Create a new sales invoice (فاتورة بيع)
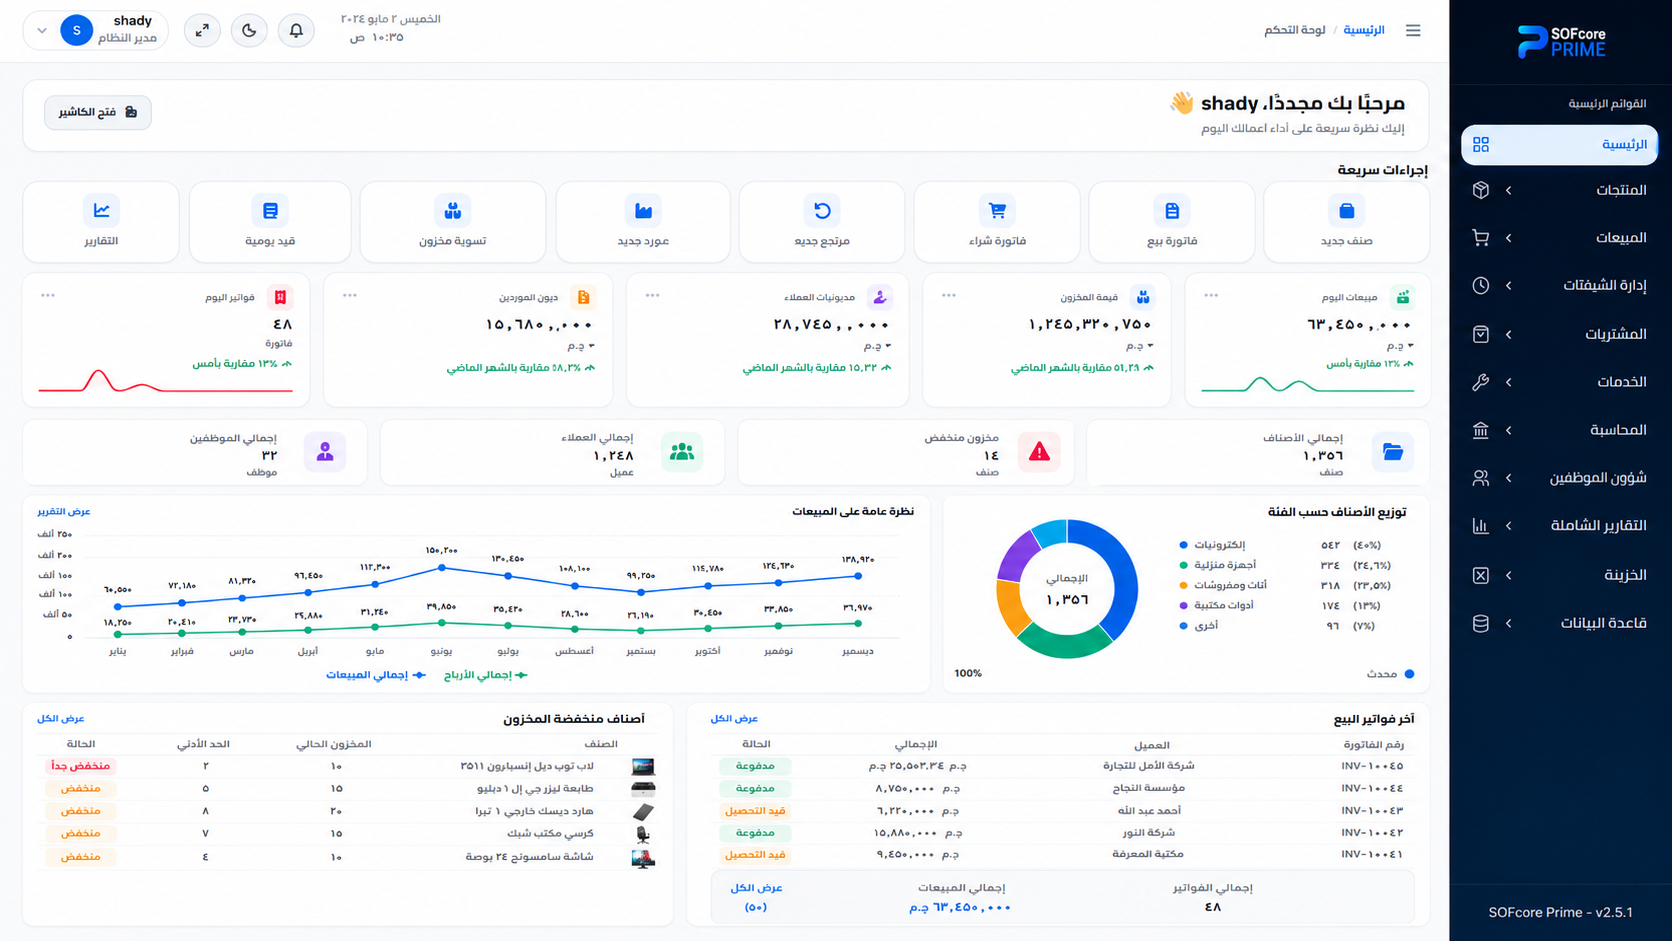Image resolution: width=1672 pixels, height=941 pixels. (x=1171, y=222)
